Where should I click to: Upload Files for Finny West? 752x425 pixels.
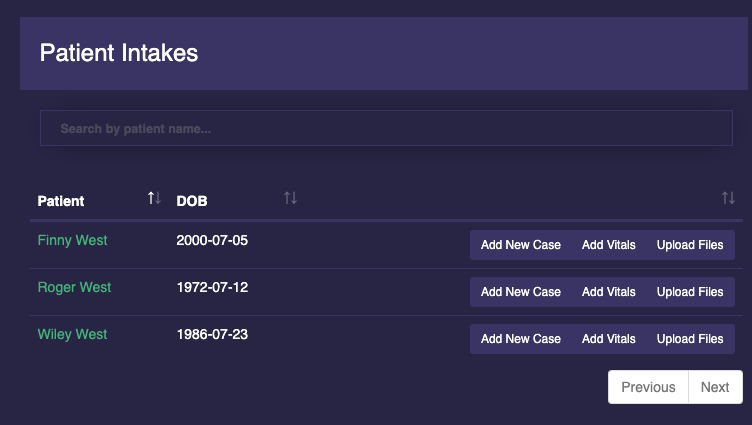pyautogui.click(x=690, y=245)
